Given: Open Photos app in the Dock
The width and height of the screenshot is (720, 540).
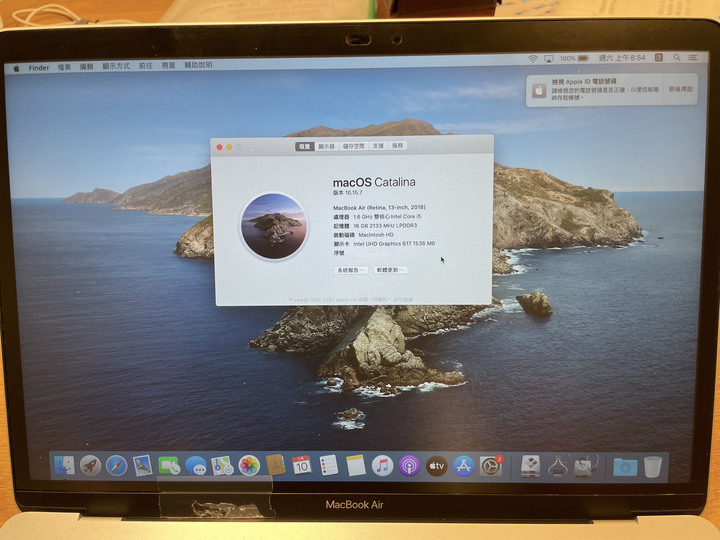Looking at the screenshot, I should (x=249, y=466).
